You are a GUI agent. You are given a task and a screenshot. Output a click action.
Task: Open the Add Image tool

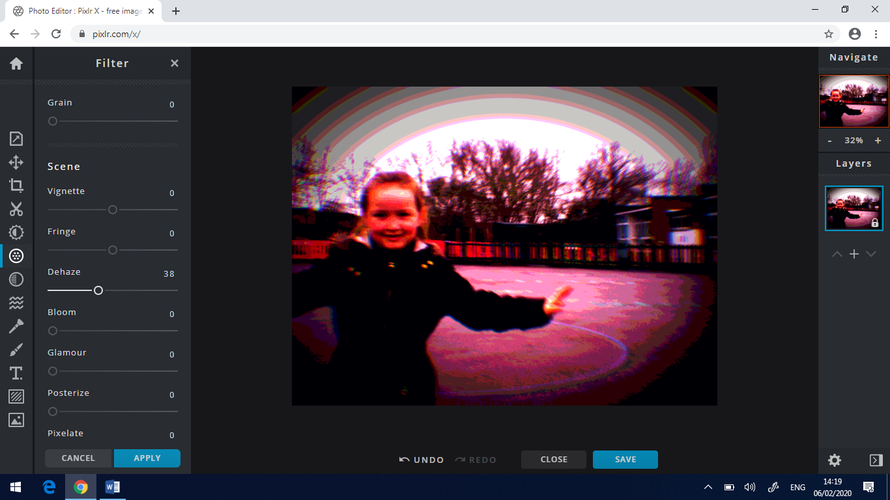coord(16,420)
